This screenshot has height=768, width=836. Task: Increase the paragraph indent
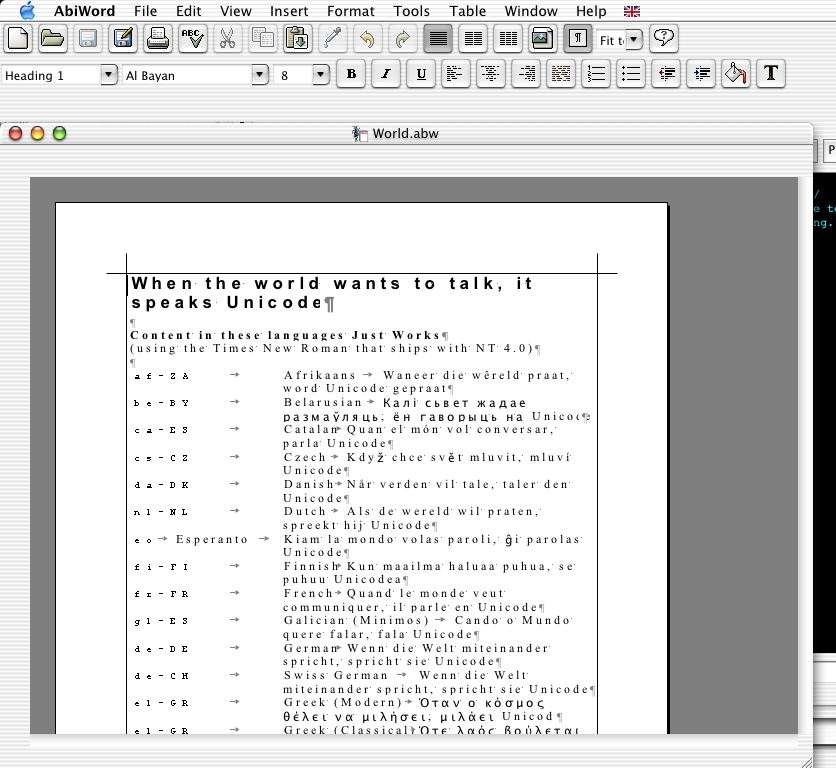[701, 74]
